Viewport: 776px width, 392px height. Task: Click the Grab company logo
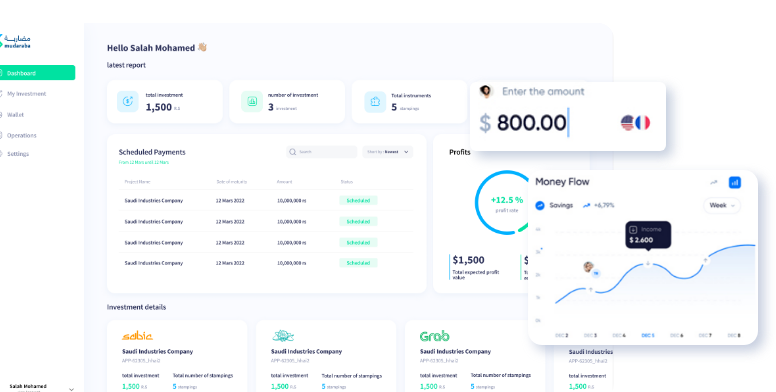pos(435,336)
